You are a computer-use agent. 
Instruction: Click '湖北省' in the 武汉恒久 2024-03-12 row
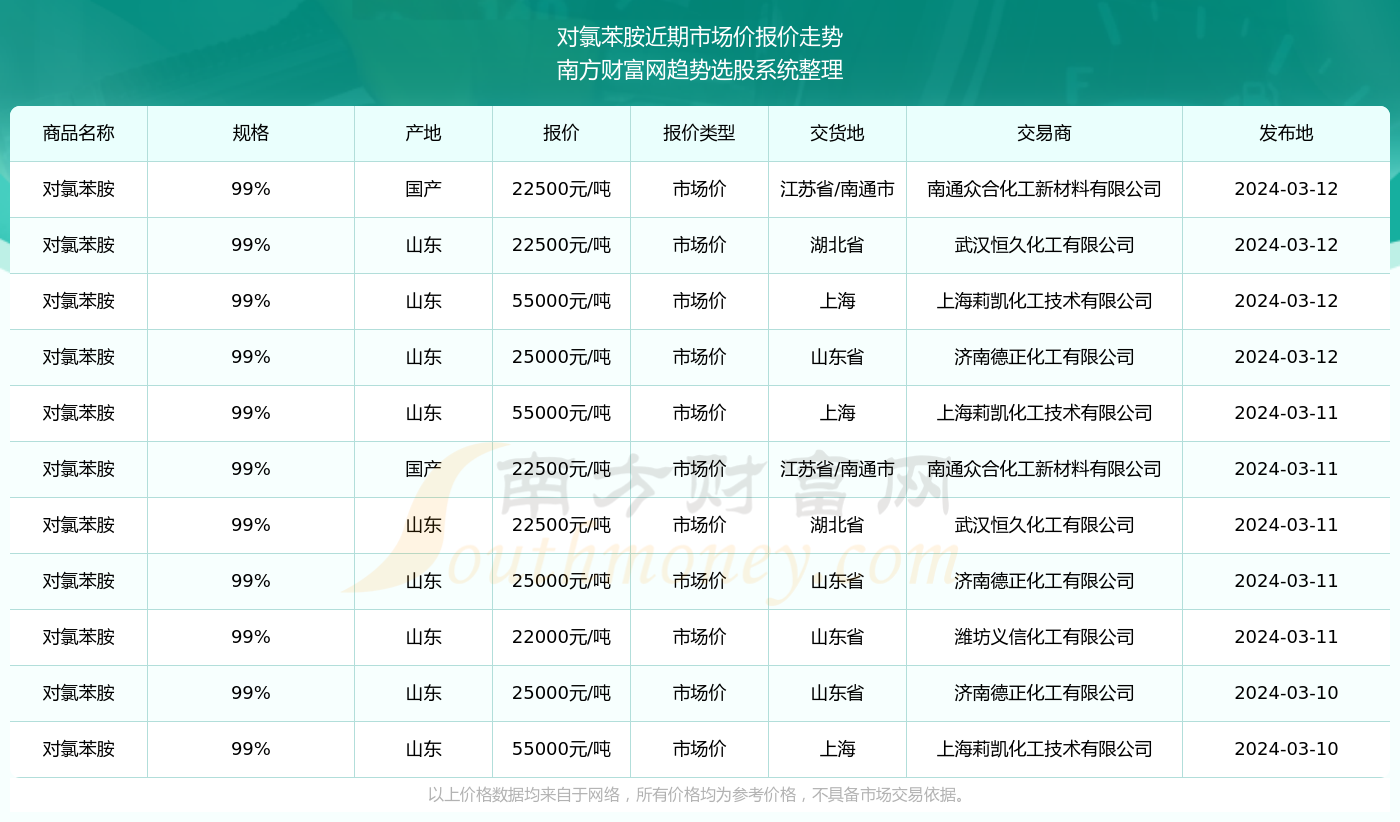[x=837, y=245]
